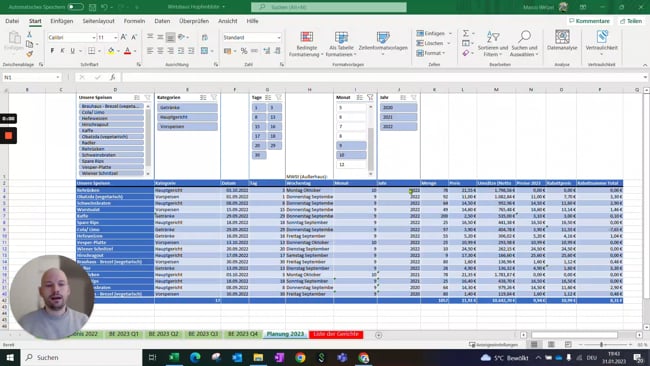
Task: Toggle bold formatting in Schriftart group
Action: point(52,51)
